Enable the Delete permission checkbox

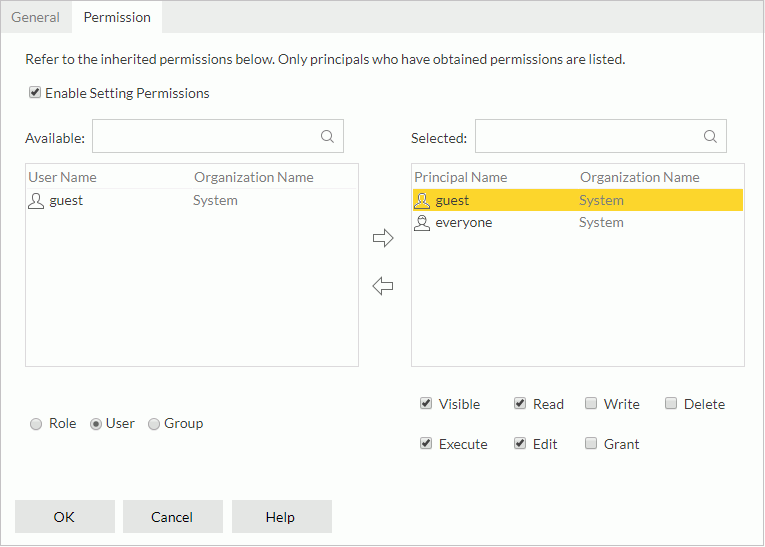(x=671, y=403)
